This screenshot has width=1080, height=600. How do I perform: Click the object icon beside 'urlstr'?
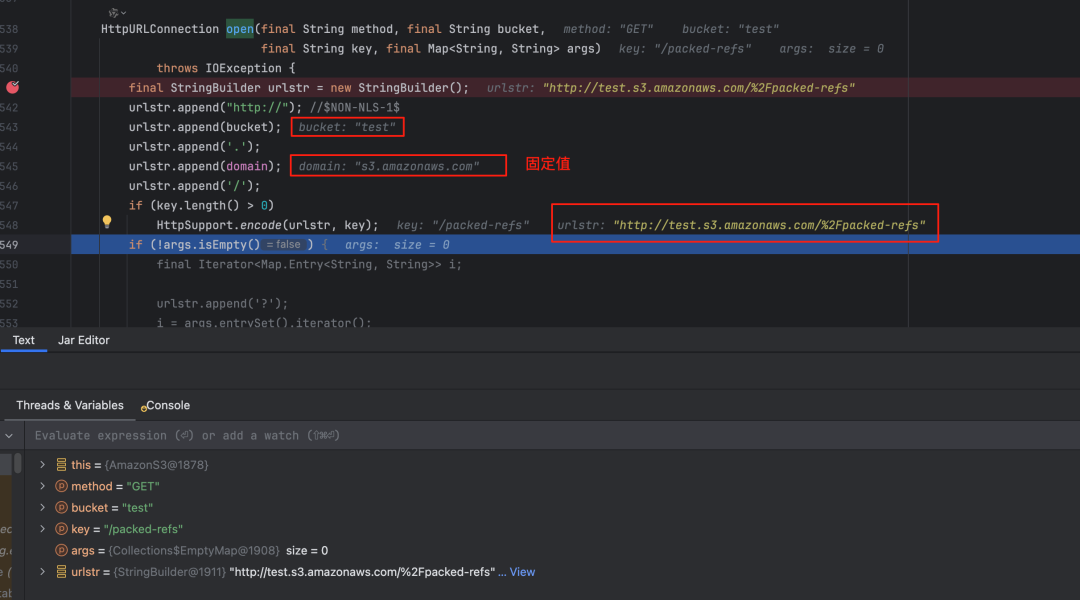[x=61, y=572]
